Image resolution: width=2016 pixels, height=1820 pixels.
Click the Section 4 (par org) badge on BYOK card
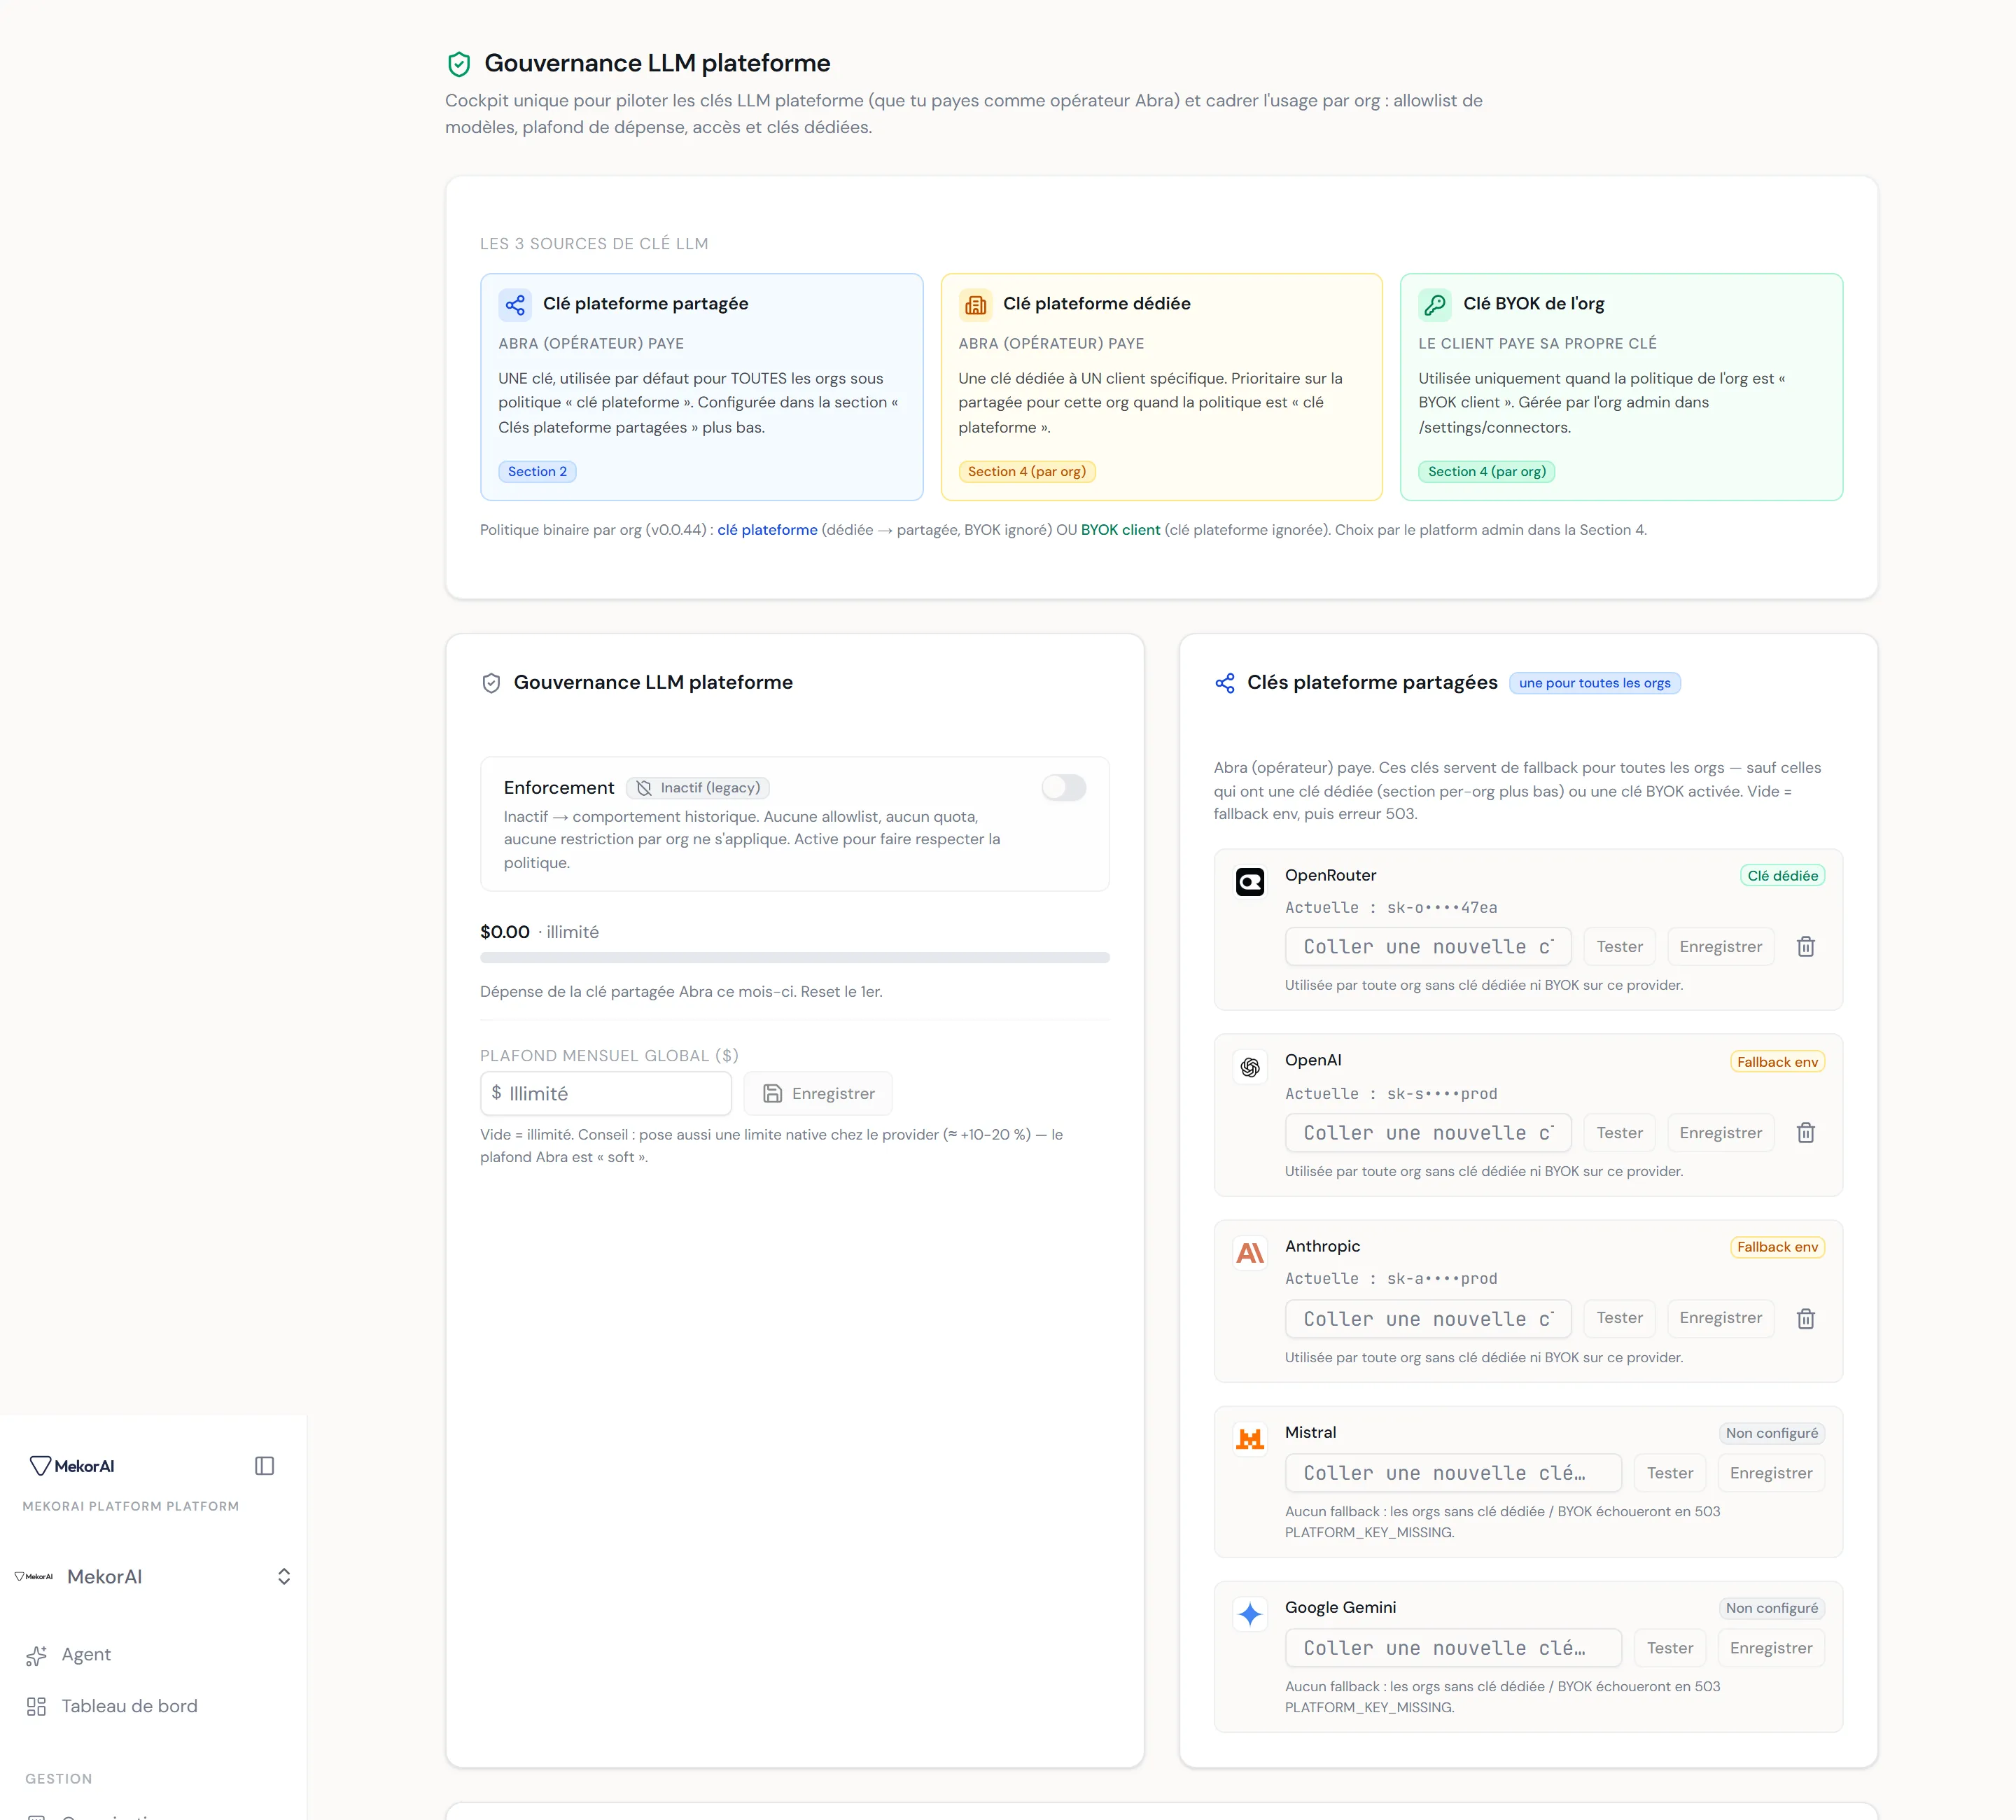click(x=1487, y=472)
